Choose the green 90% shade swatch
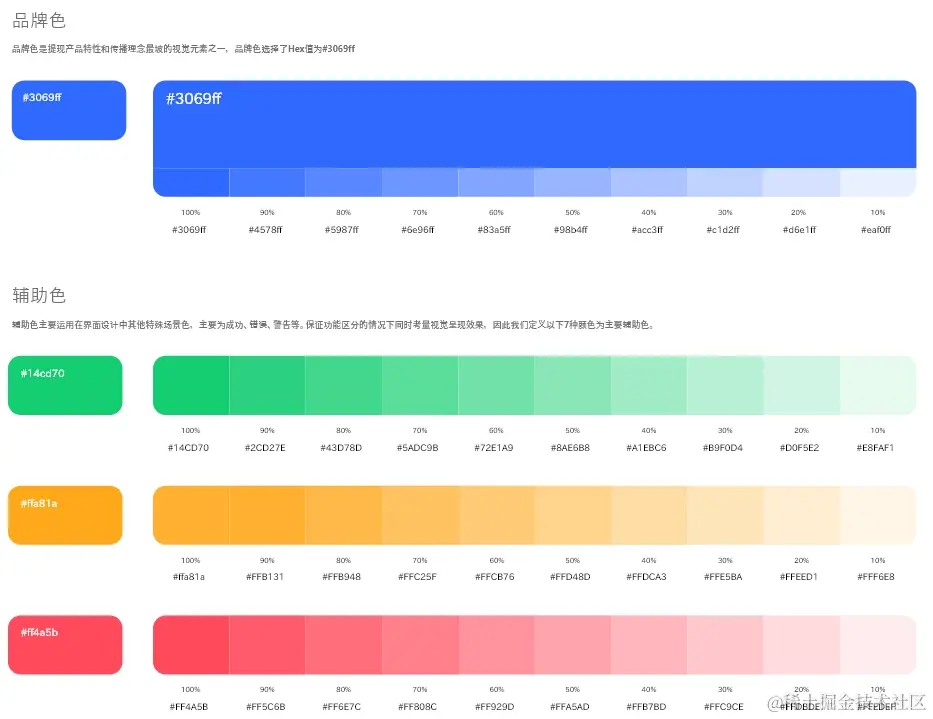 pyautogui.click(x=267, y=385)
